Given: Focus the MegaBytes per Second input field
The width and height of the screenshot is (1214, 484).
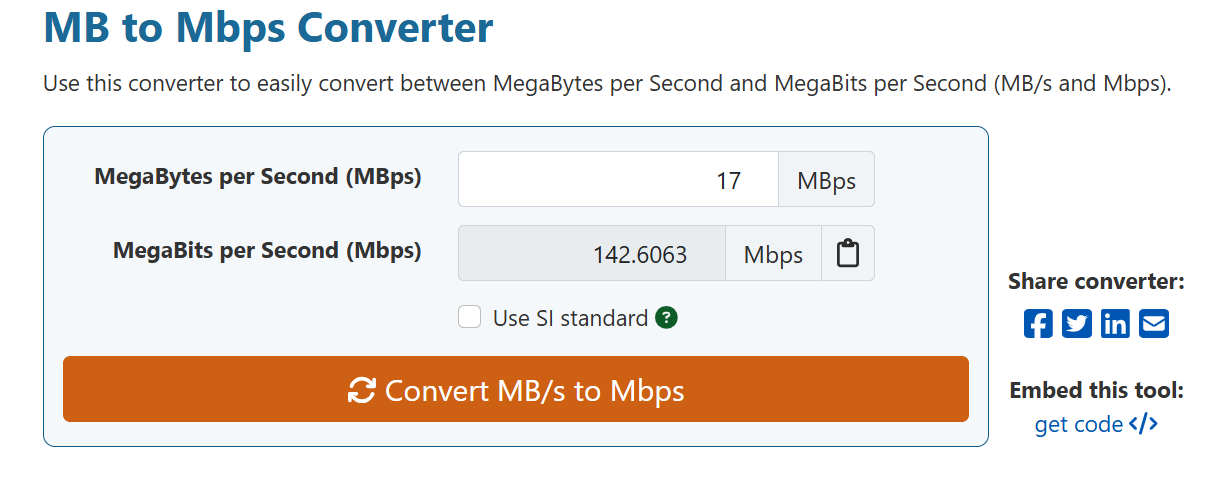Looking at the screenshot, I should click(618, 180).
